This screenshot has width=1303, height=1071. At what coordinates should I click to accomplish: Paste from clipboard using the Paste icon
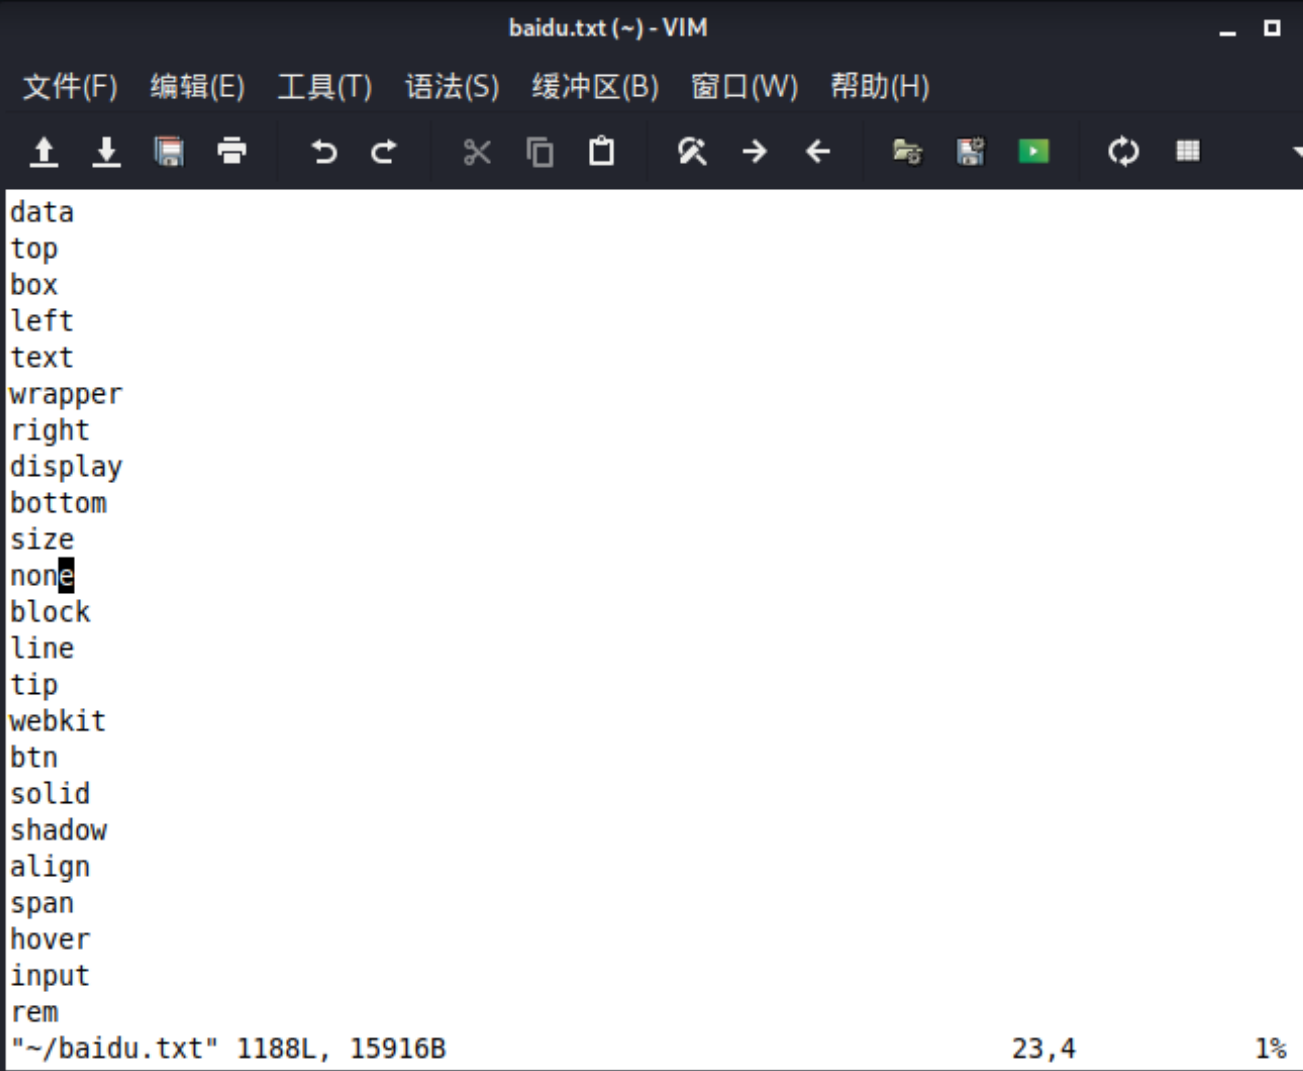point(601,152)
